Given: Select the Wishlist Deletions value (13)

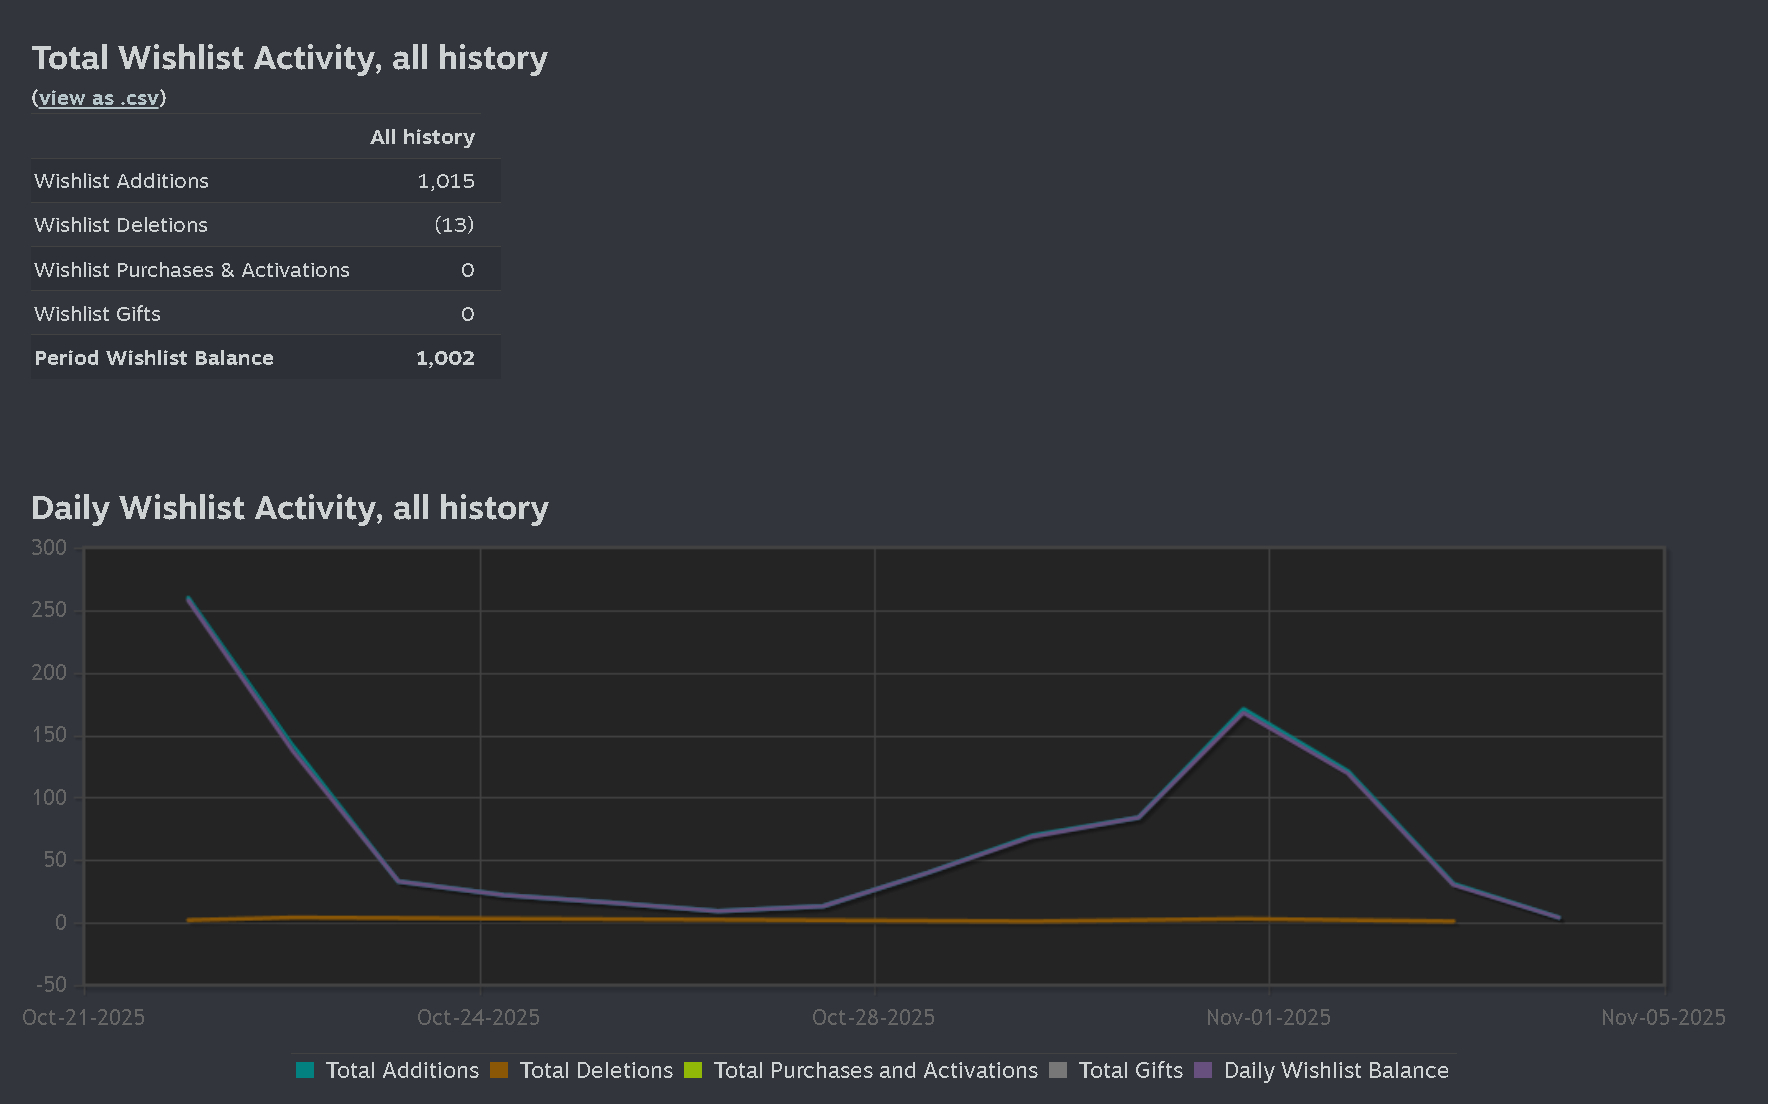Looking at the screenshot, I should 454,225.
